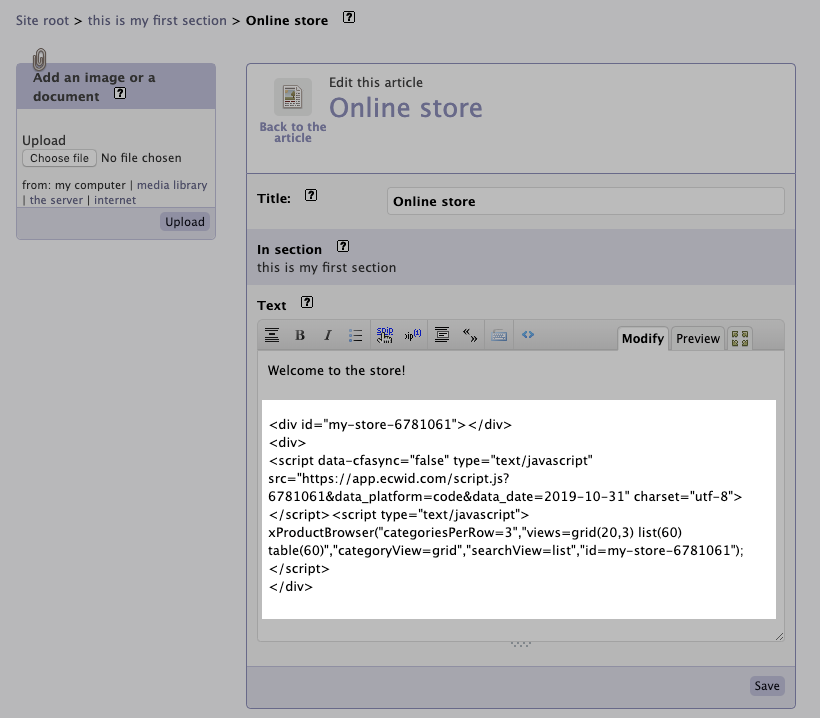Apply italic formatting
The height and width of the screenshot is (718, 820).
[x=328, y=335]
